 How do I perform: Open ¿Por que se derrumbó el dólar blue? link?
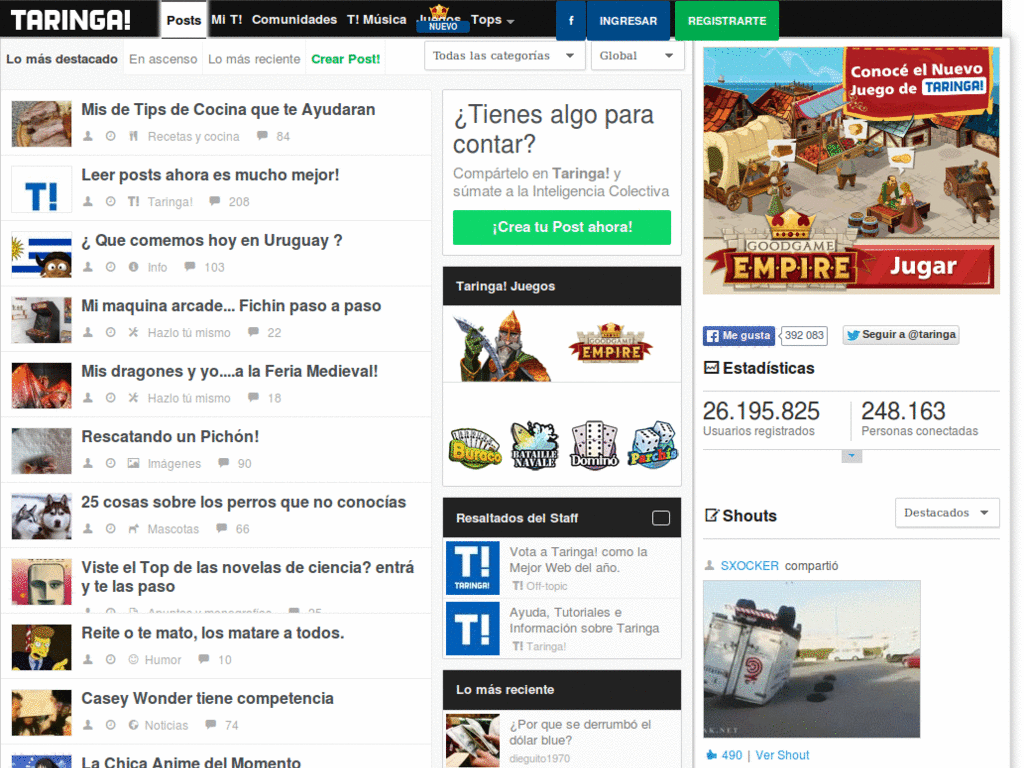[580, 732]
